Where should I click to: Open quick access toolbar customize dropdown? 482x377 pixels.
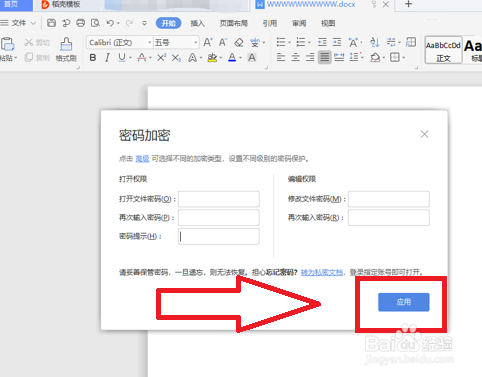(x=144, y=23)
